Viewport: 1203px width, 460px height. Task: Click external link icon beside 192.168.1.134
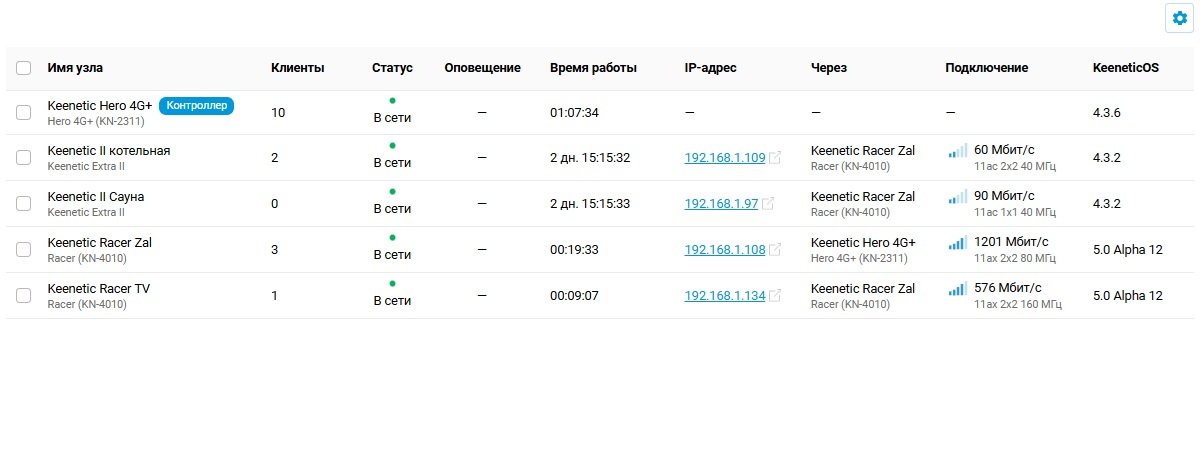coord(775,296)
